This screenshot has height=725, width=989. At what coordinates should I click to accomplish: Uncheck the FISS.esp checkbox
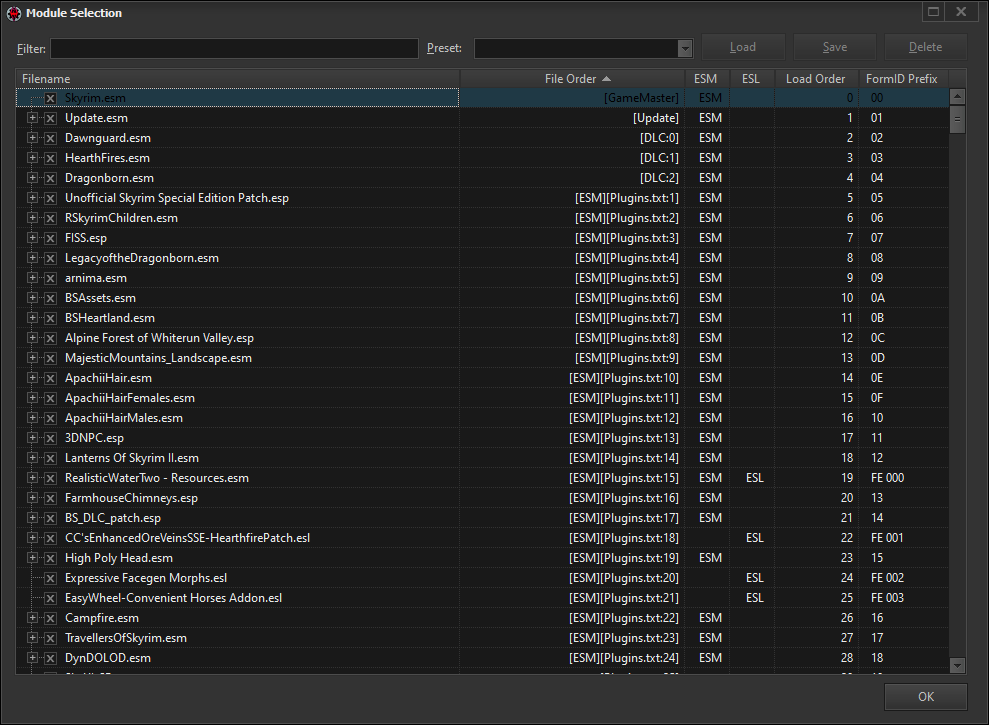50,239
